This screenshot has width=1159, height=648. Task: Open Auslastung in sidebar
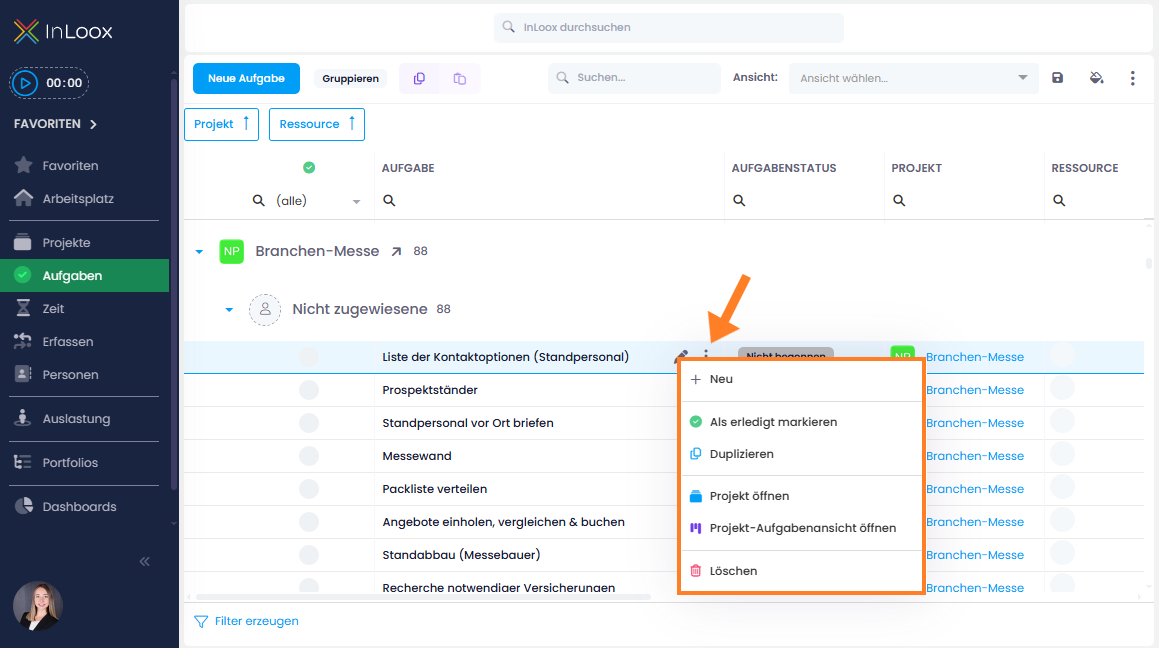[62, 418]
